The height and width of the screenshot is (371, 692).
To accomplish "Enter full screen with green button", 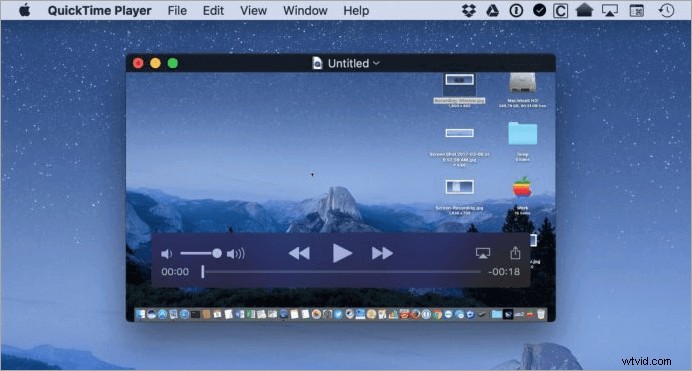I will tap(173, 63).
